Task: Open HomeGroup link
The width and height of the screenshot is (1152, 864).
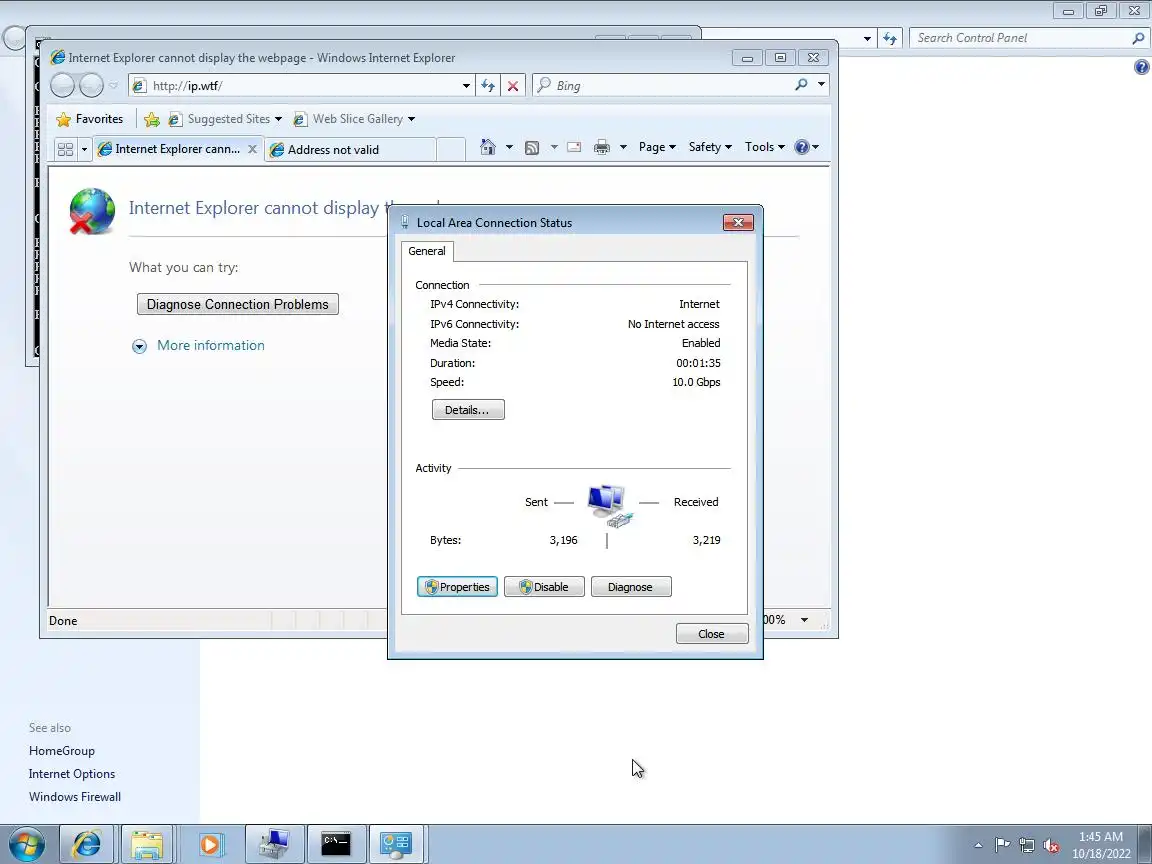Action: [62, 751]
